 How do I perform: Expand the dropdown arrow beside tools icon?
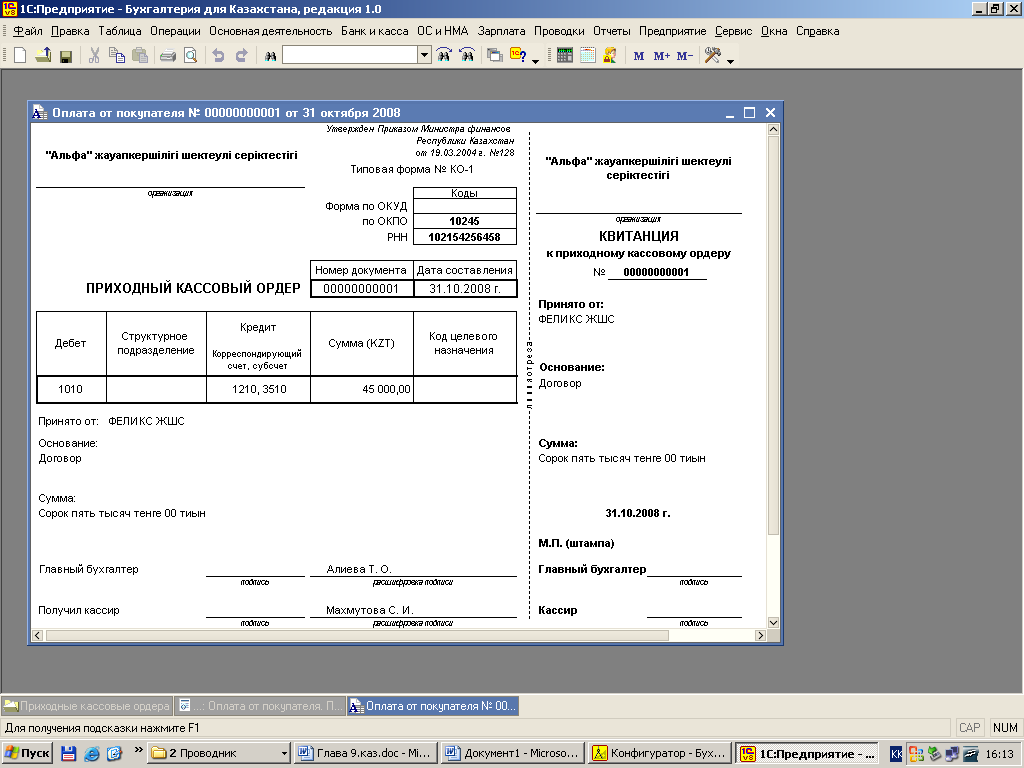730,61
